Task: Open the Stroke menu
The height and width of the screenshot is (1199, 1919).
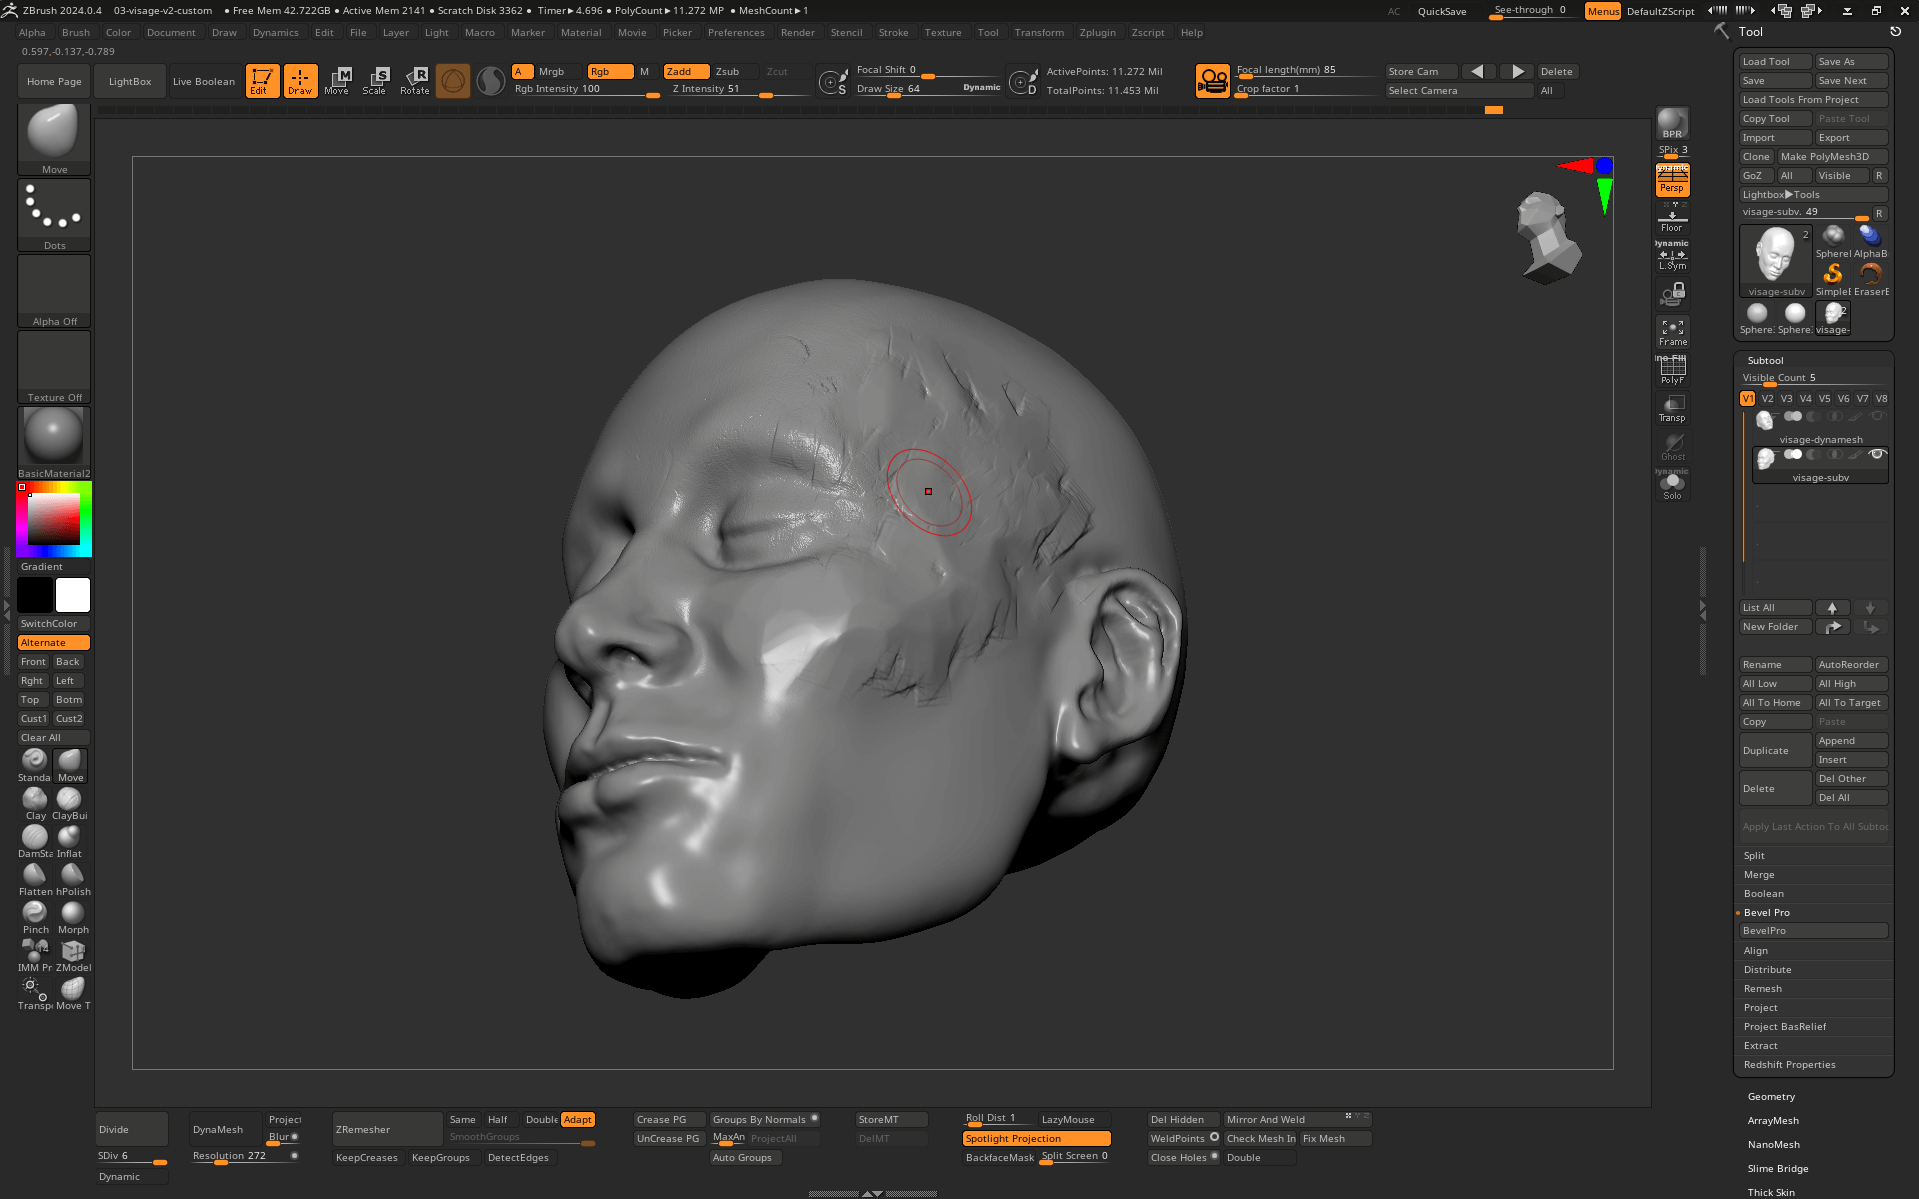Action: tap(893, 33)
